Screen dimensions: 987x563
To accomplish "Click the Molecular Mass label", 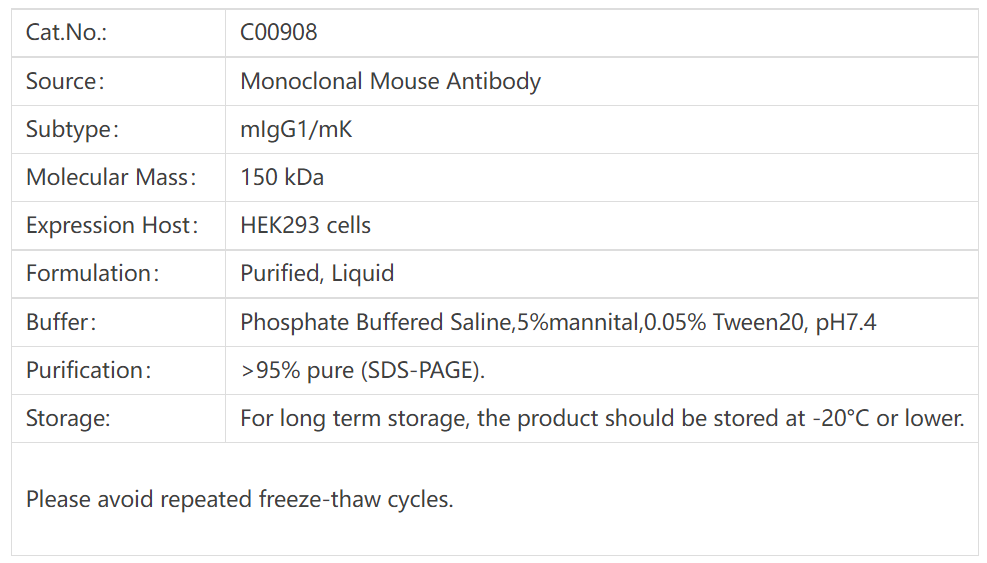I will coord(110,177).
